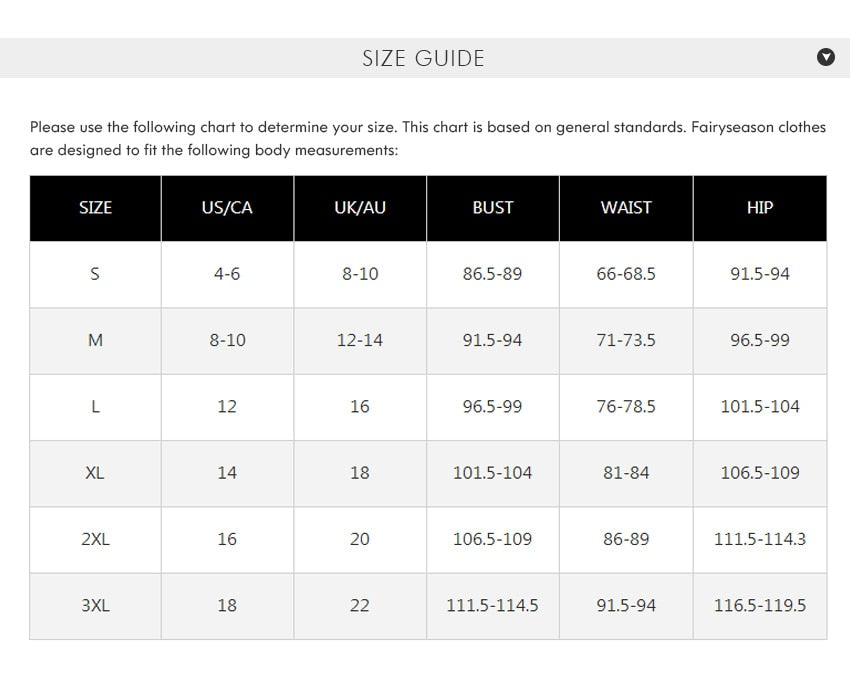
Task: Click the 86.5-89 bust measurement cell
Action: coord(492,274)
